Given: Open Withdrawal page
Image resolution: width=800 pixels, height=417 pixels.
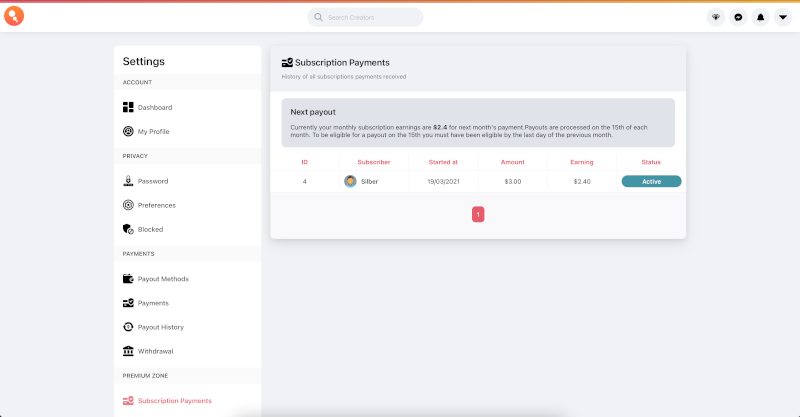Looking at the screenshot, I should [x=156, y=351].
